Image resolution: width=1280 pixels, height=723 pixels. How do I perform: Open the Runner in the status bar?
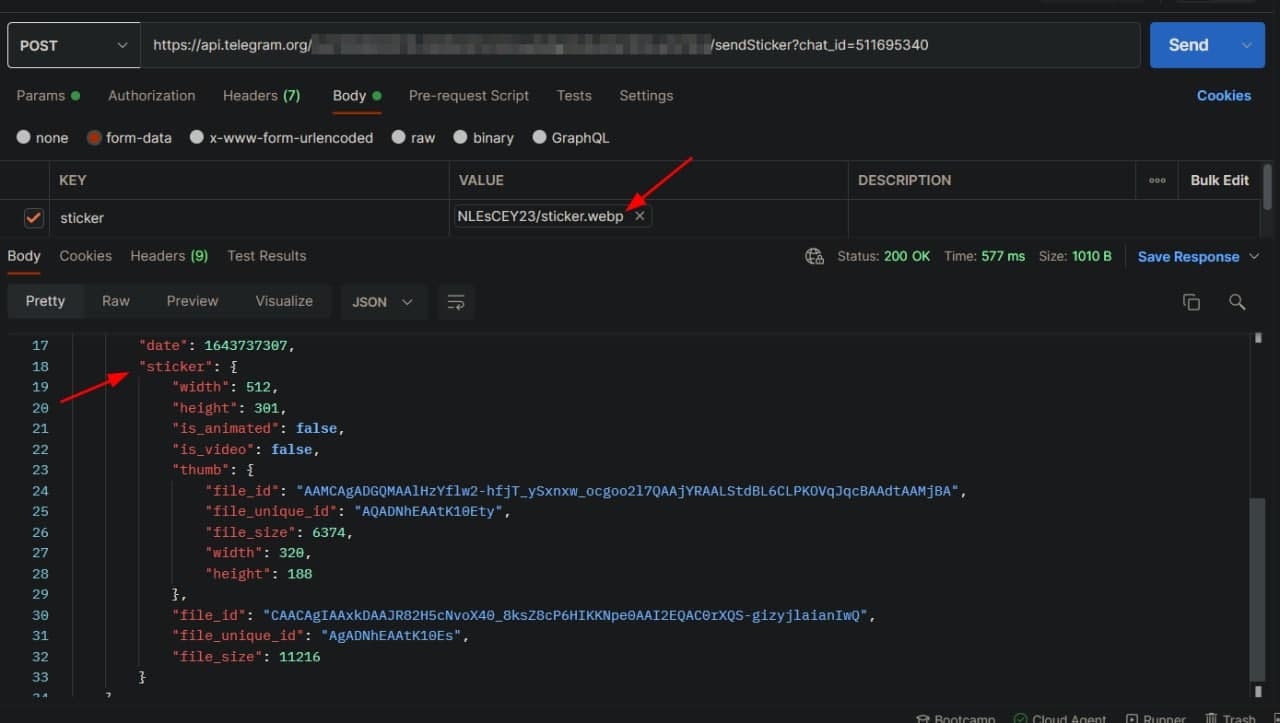[1133, 718]
